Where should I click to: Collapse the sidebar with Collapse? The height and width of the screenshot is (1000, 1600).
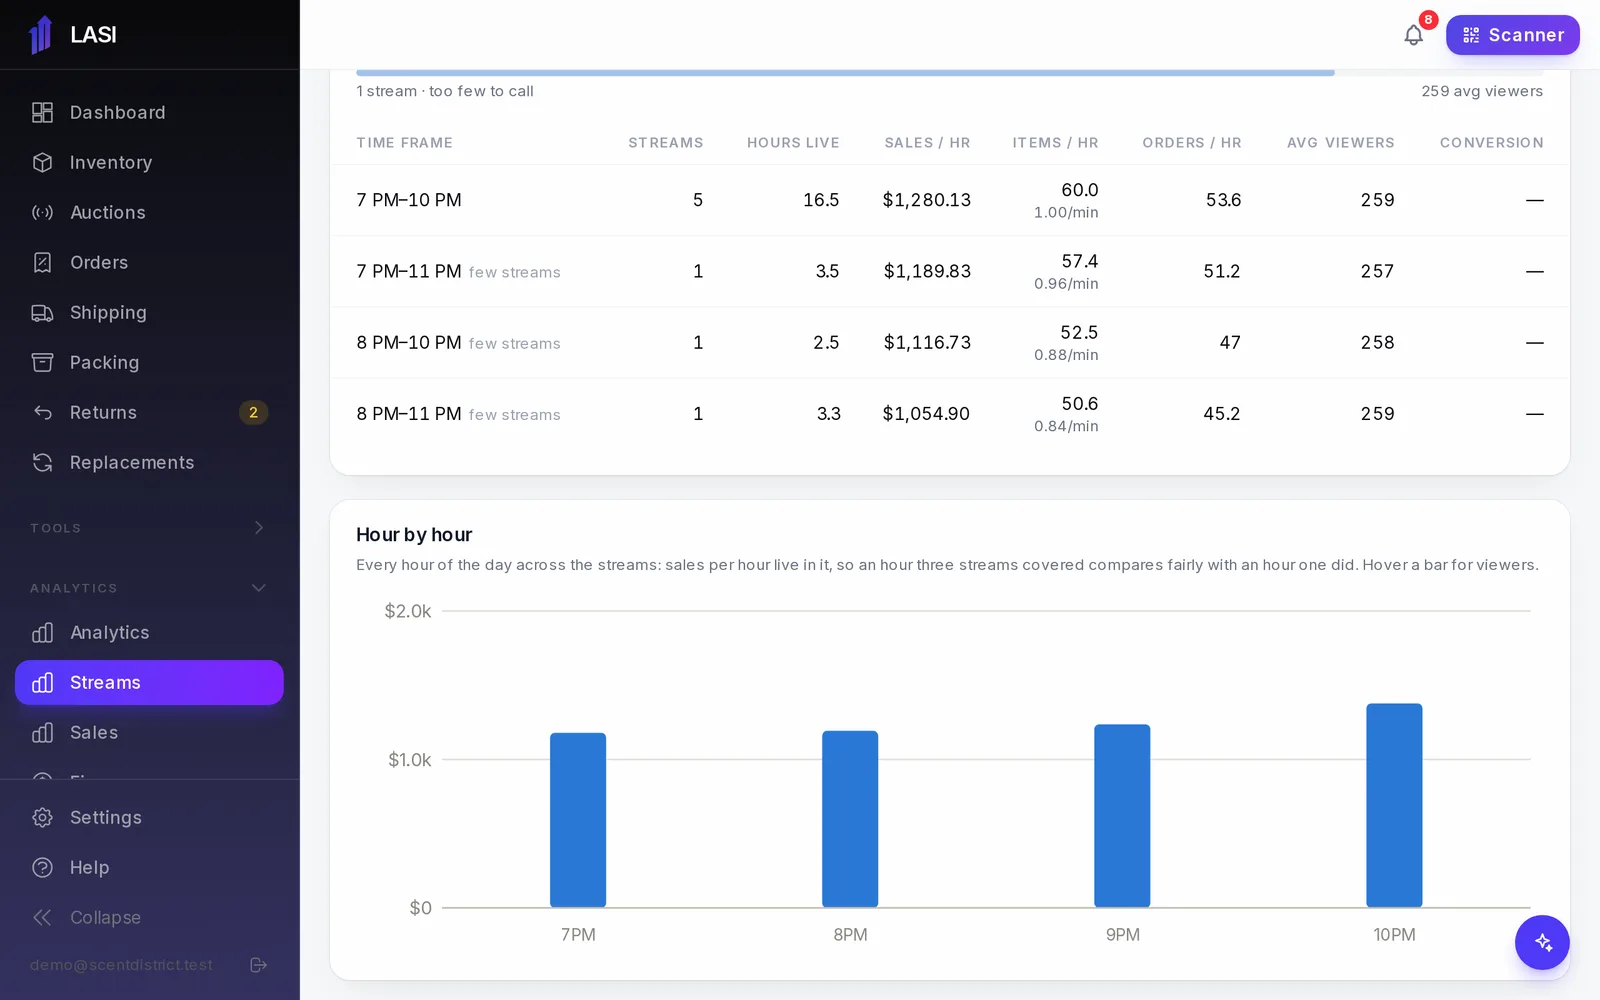[x=150, y=917]
